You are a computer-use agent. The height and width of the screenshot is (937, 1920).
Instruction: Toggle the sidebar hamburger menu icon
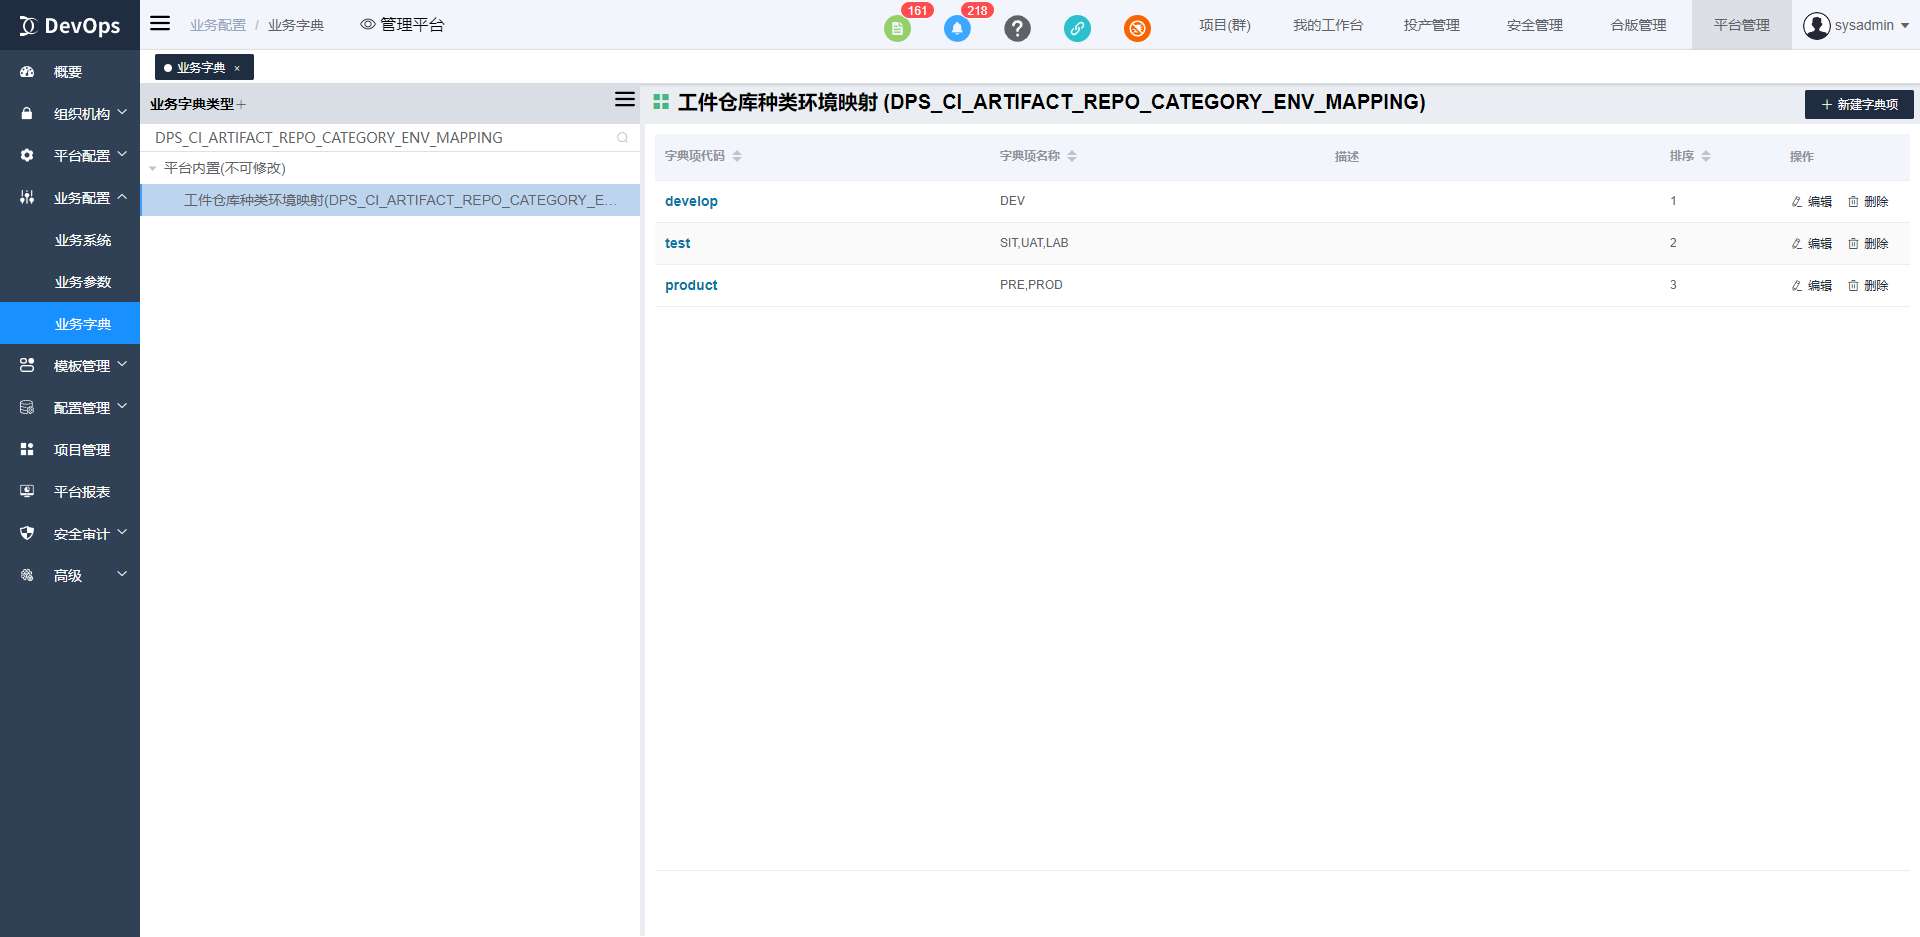pyautogui.click(x=160, y=24)
